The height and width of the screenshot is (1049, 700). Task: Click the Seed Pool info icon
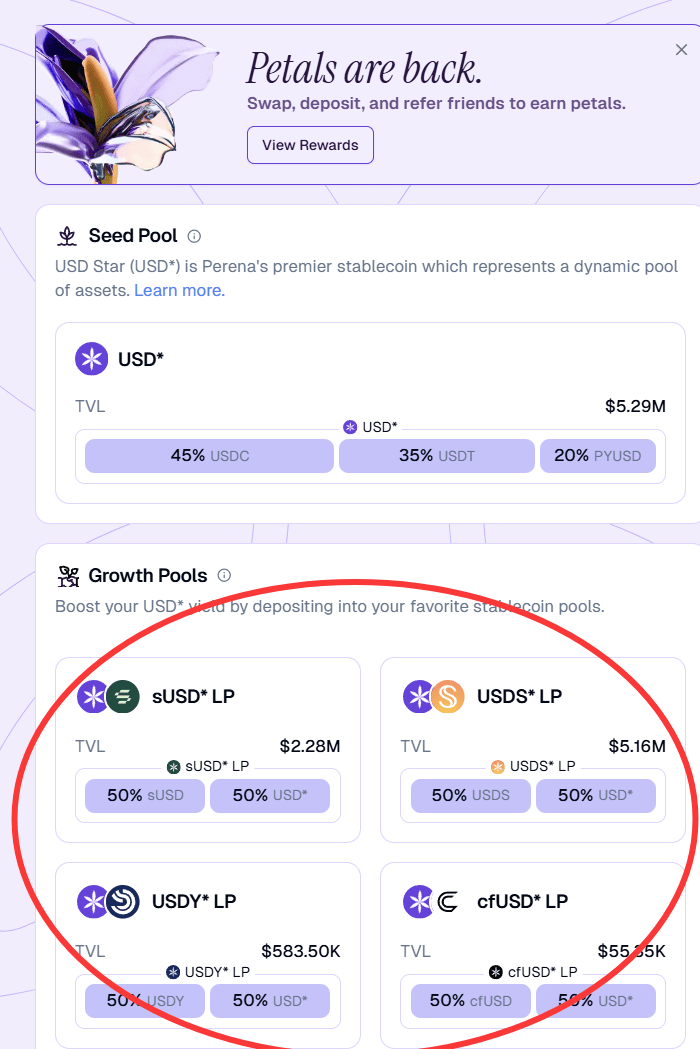click(x=194, y=236)
